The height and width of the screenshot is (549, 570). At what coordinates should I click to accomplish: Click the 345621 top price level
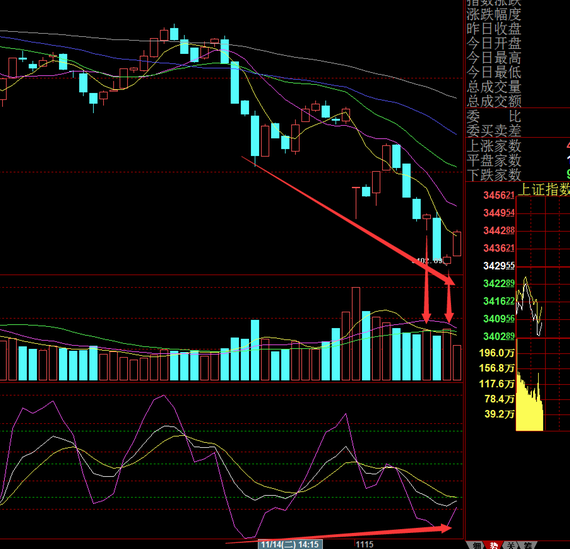(499, 195)
